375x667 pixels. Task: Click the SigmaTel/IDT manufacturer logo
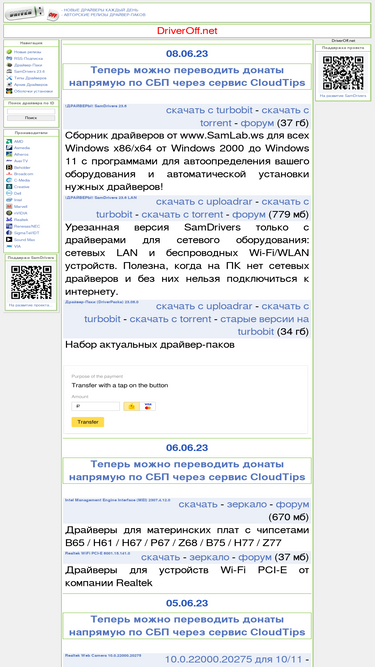click(x=9, y=233)
